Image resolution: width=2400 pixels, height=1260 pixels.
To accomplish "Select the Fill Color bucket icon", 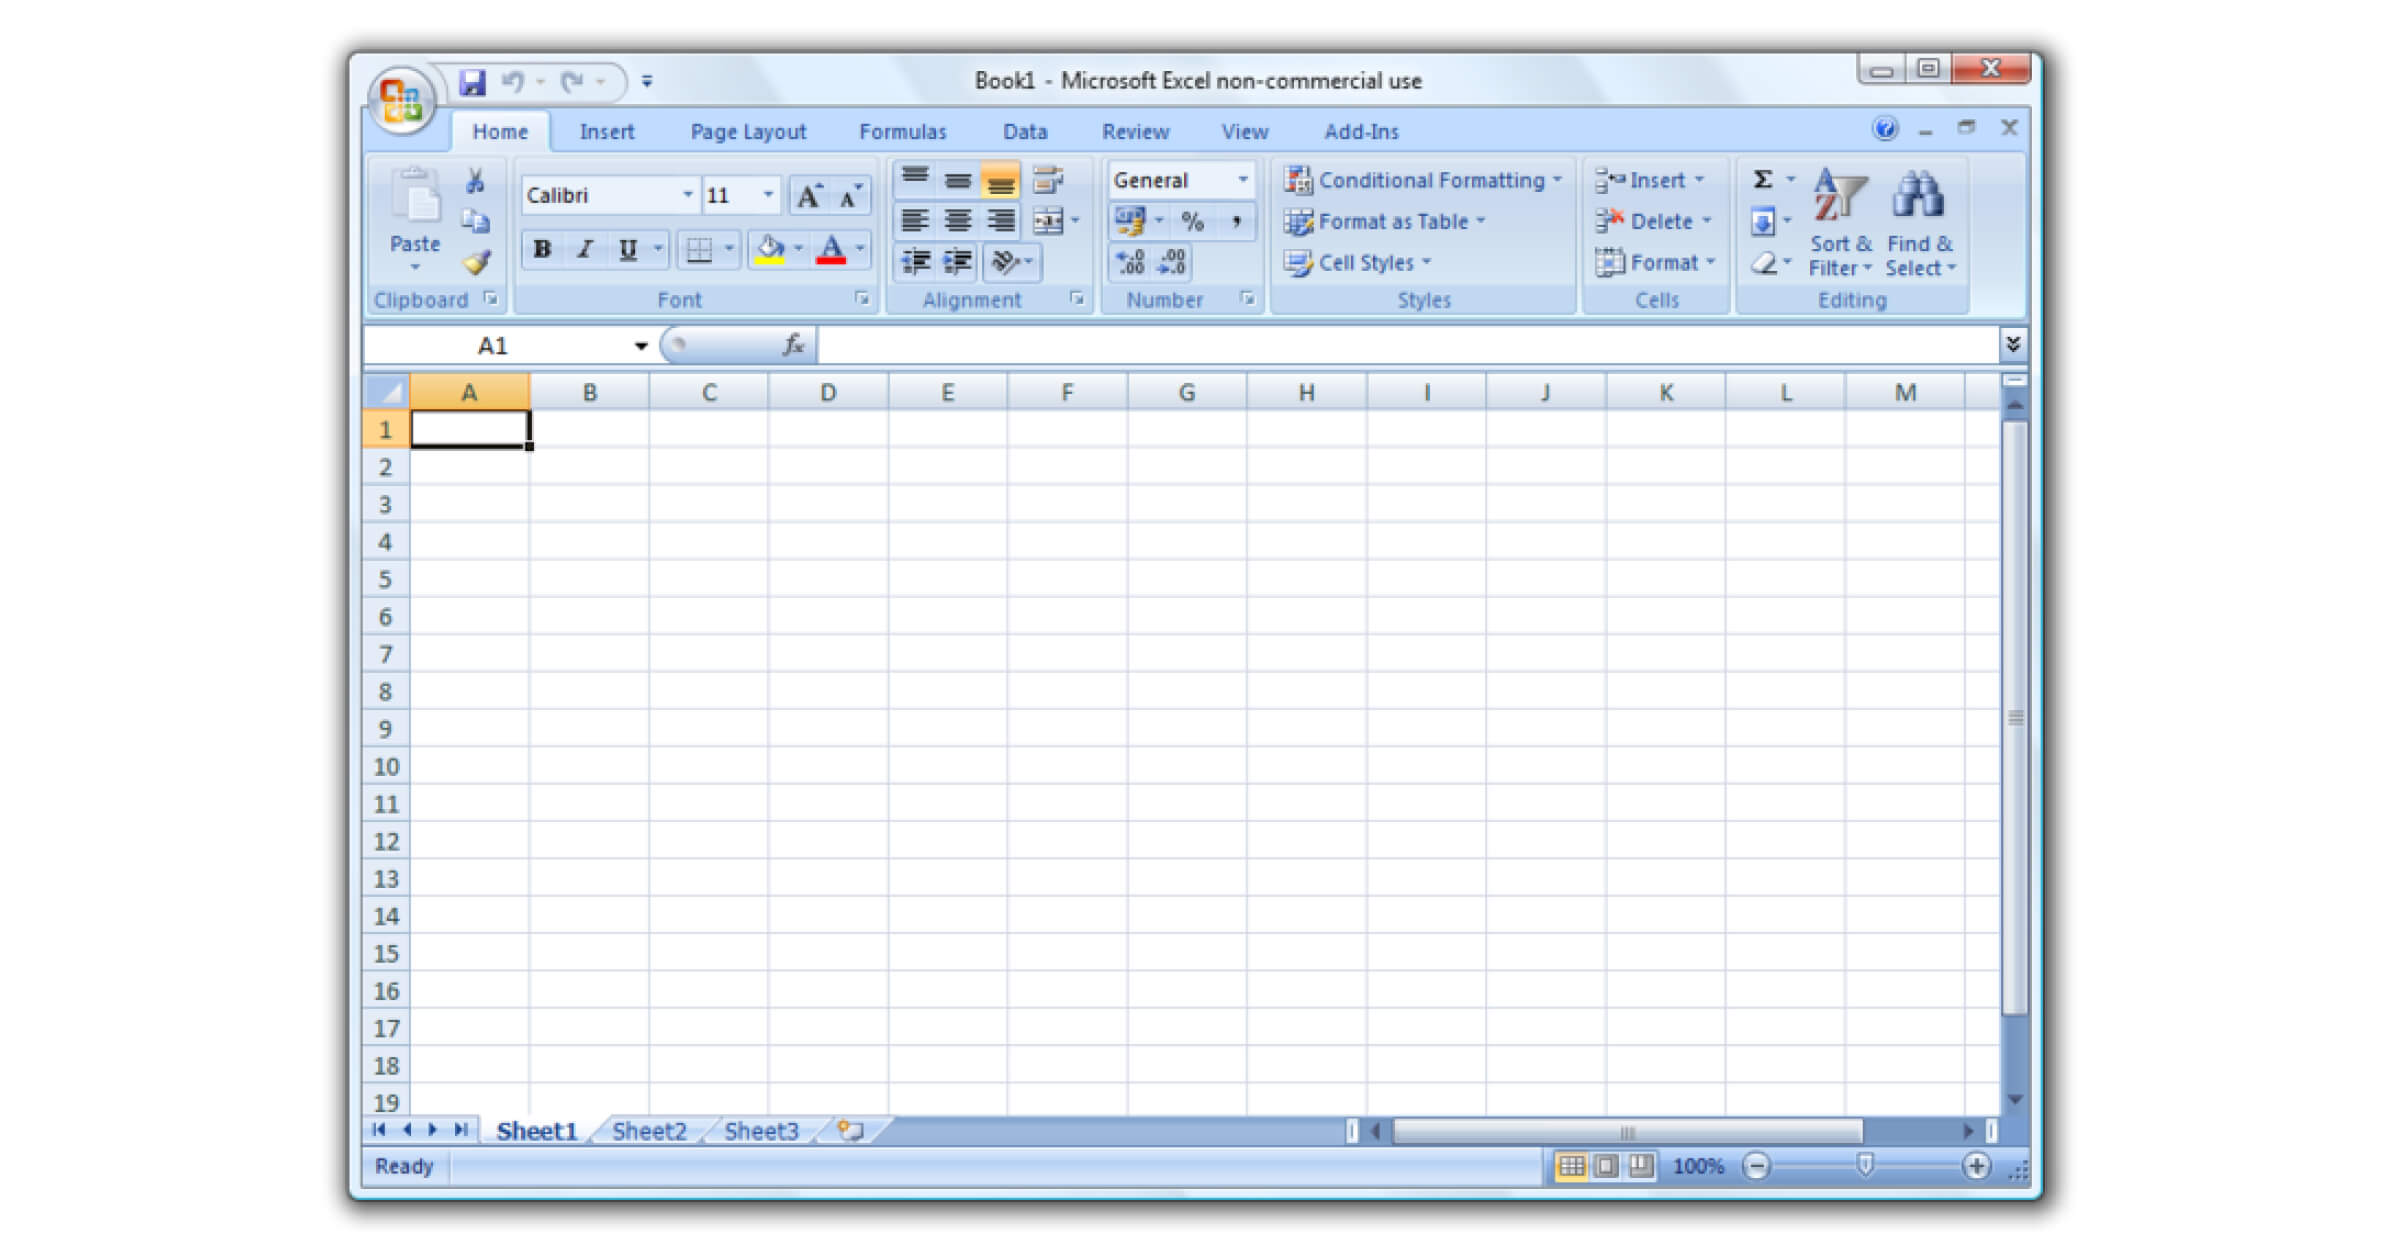I will pyautogui.click(x=771, y=249).
